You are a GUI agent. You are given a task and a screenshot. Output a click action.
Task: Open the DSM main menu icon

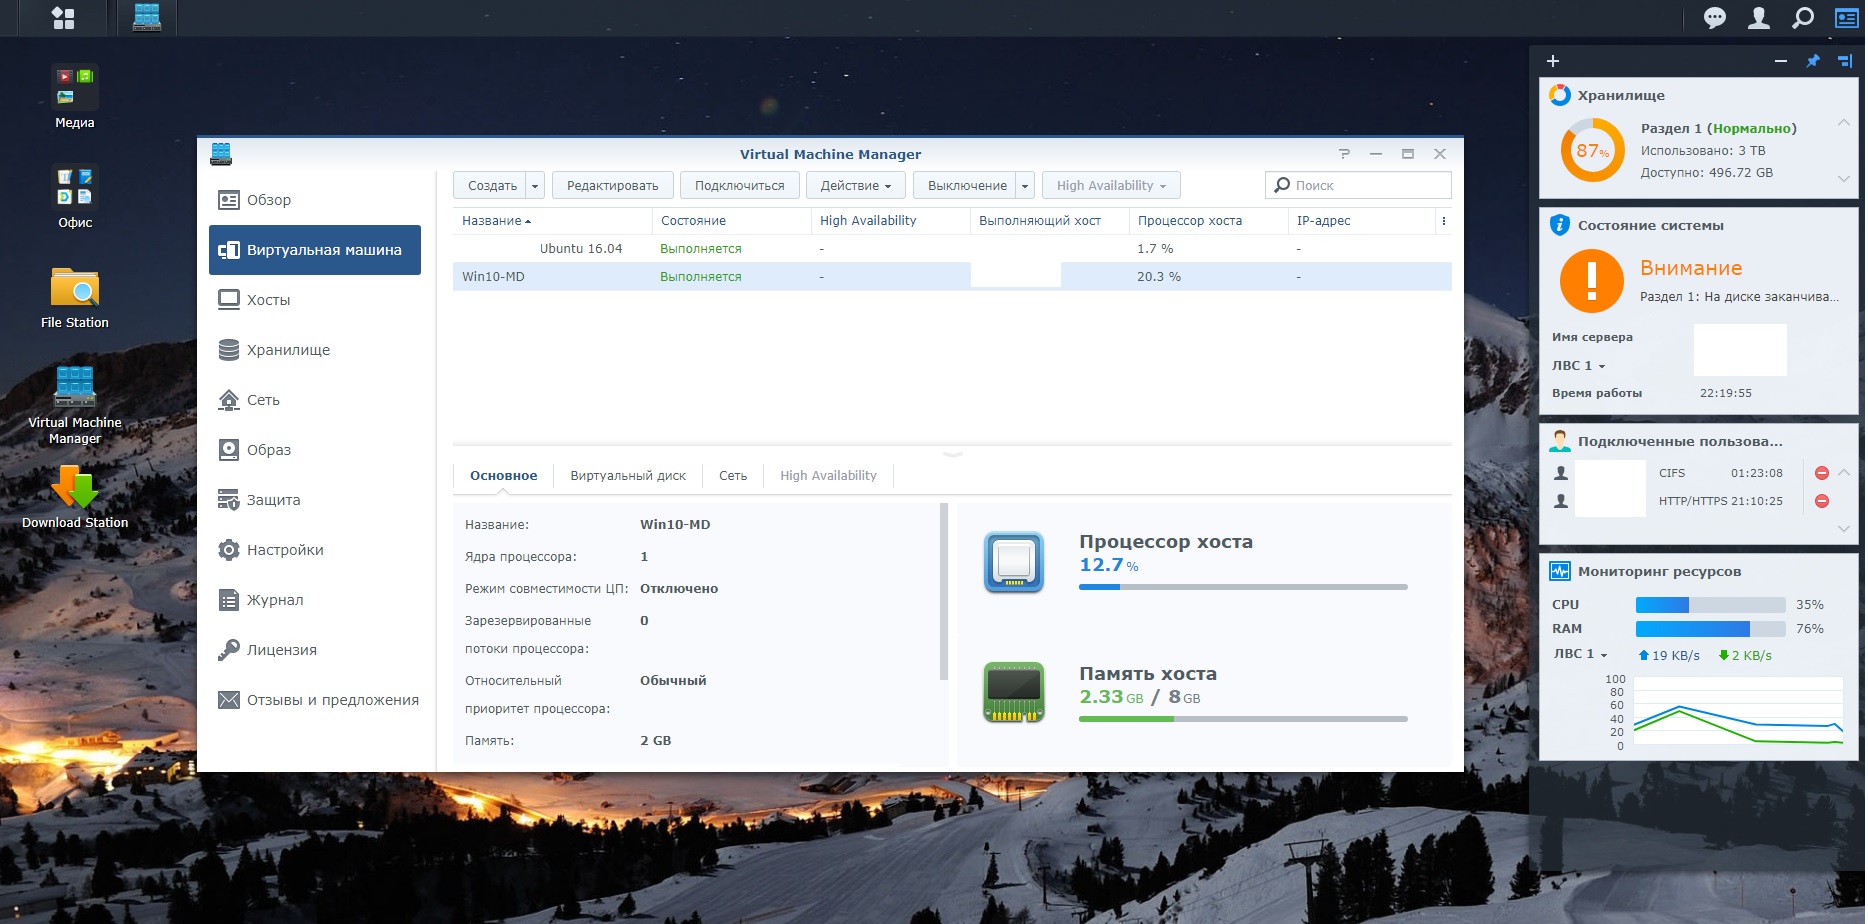[x=63, y=18]
